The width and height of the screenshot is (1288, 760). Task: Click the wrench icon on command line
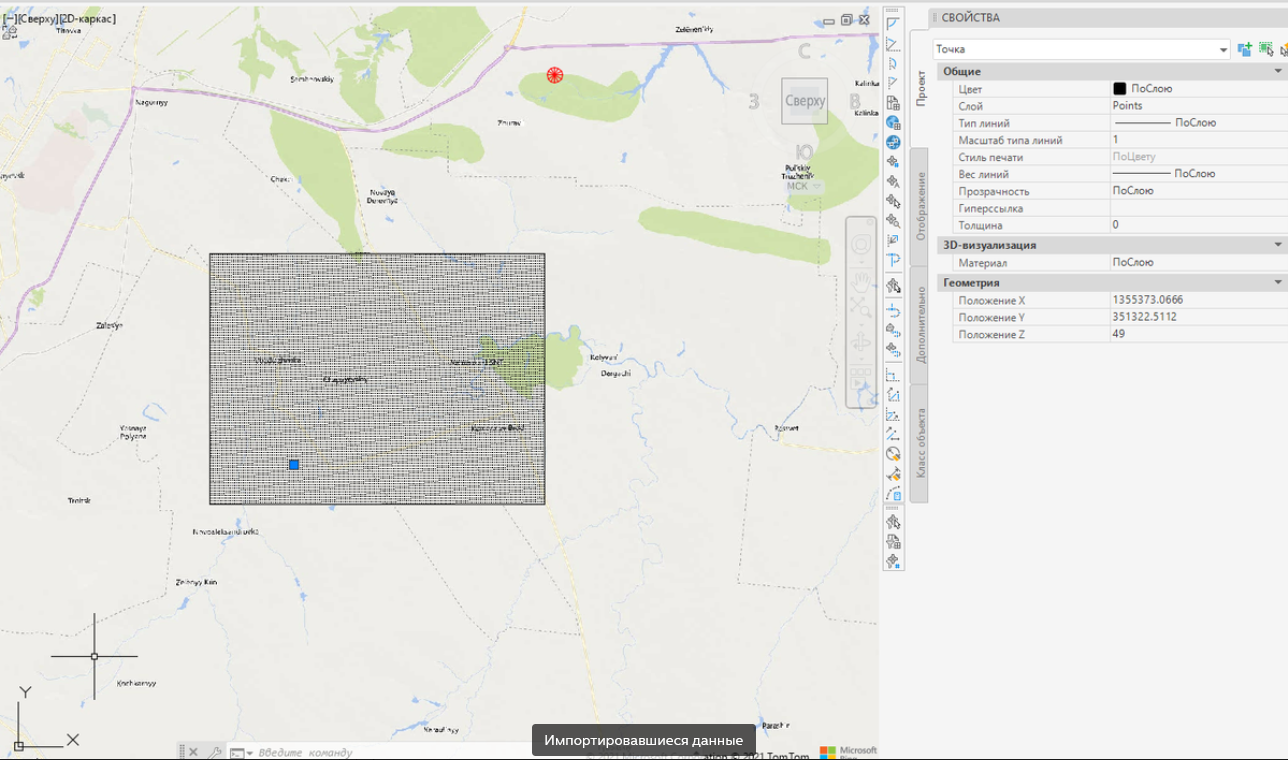pyautogui.click(x=214, y=752)
